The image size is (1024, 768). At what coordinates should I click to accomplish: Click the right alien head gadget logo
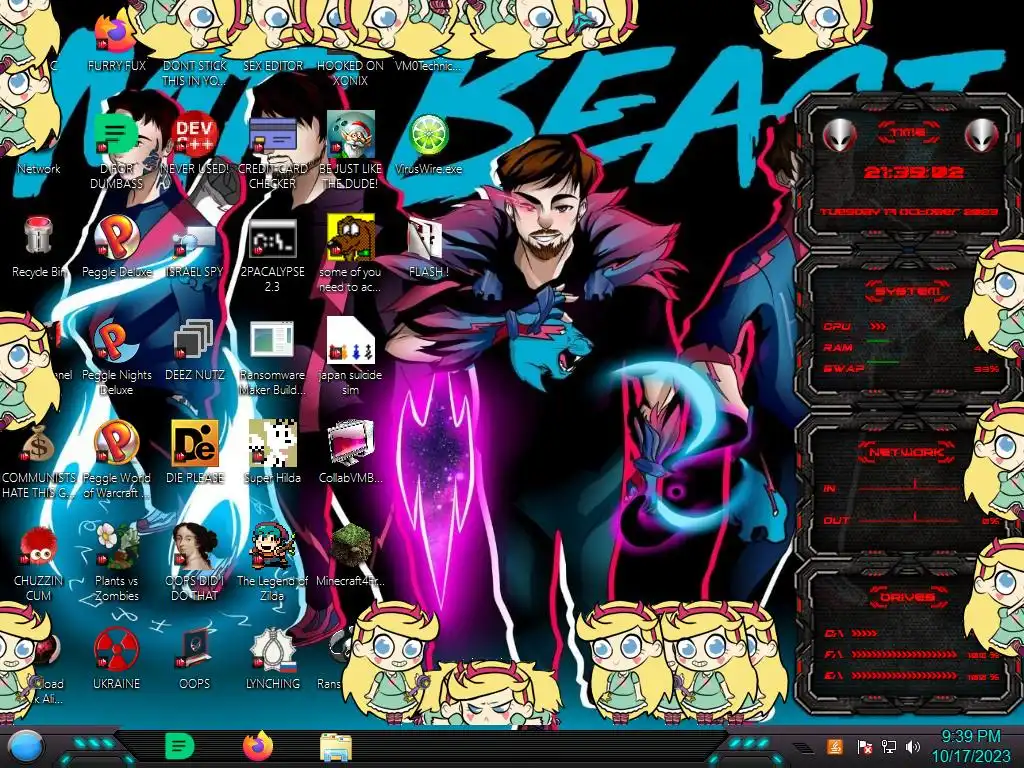click(981, 135)
